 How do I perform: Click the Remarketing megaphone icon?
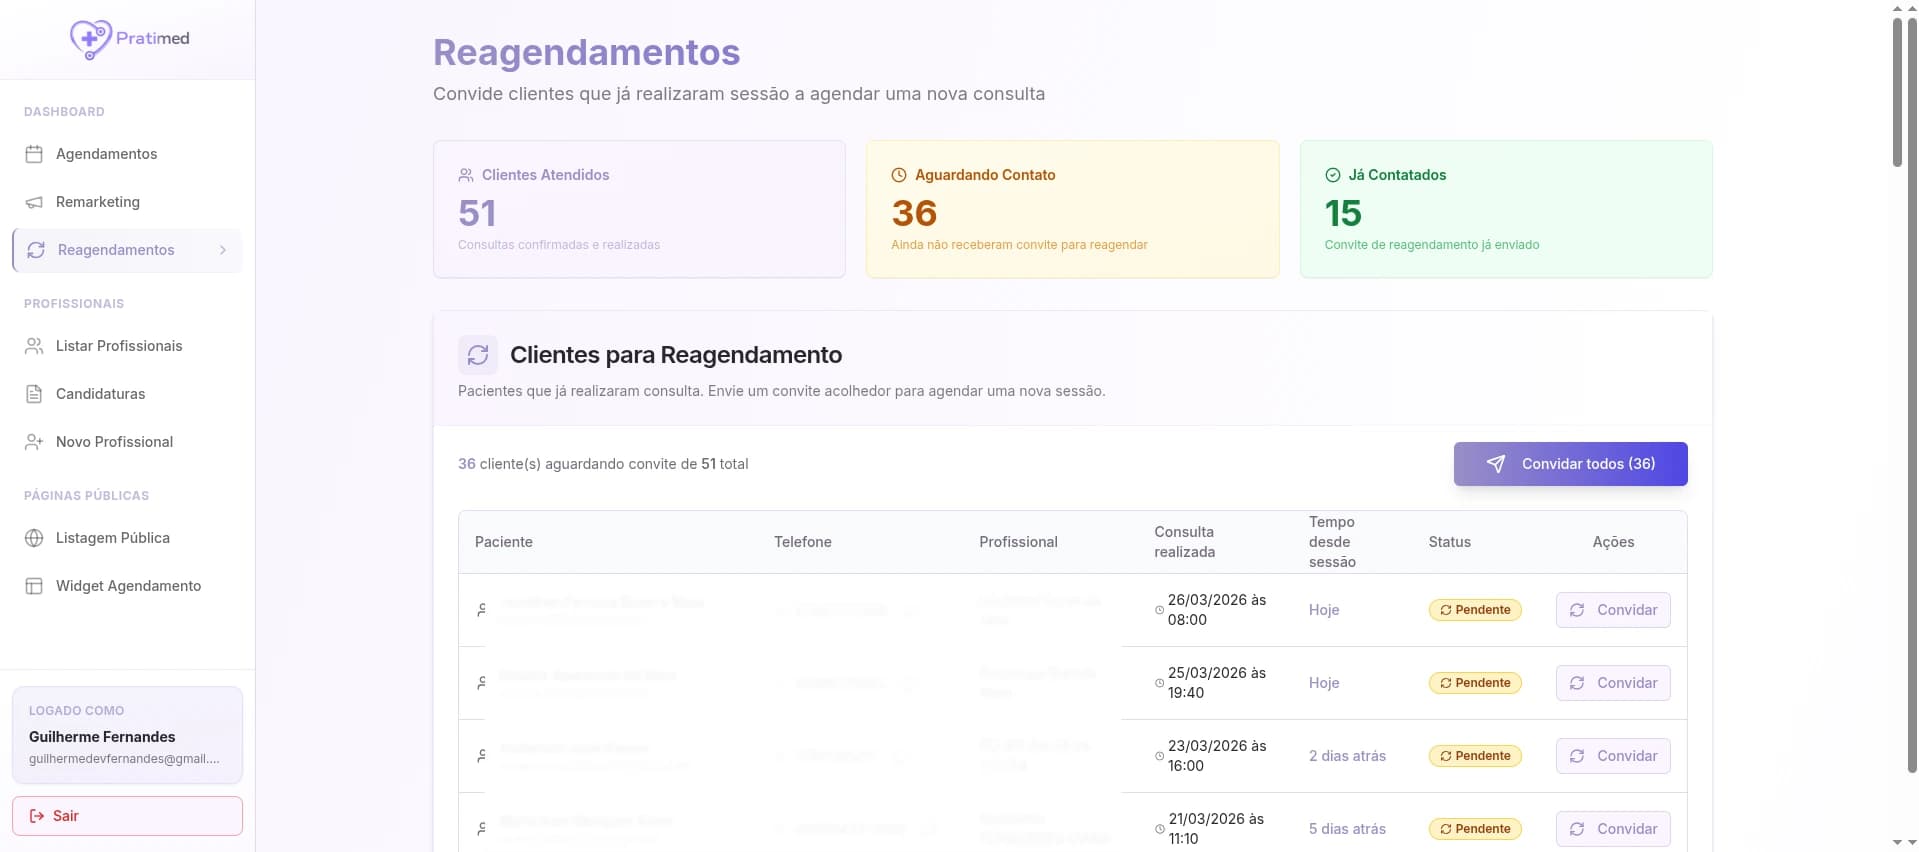(34, 202)
